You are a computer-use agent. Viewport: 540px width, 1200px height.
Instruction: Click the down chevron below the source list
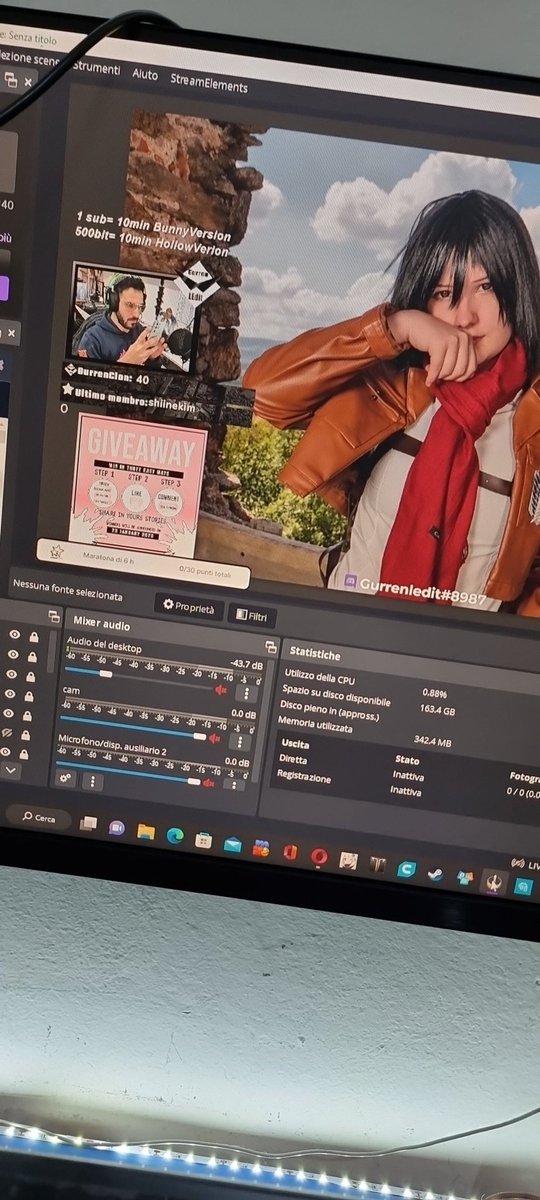(x=10, y=771)
